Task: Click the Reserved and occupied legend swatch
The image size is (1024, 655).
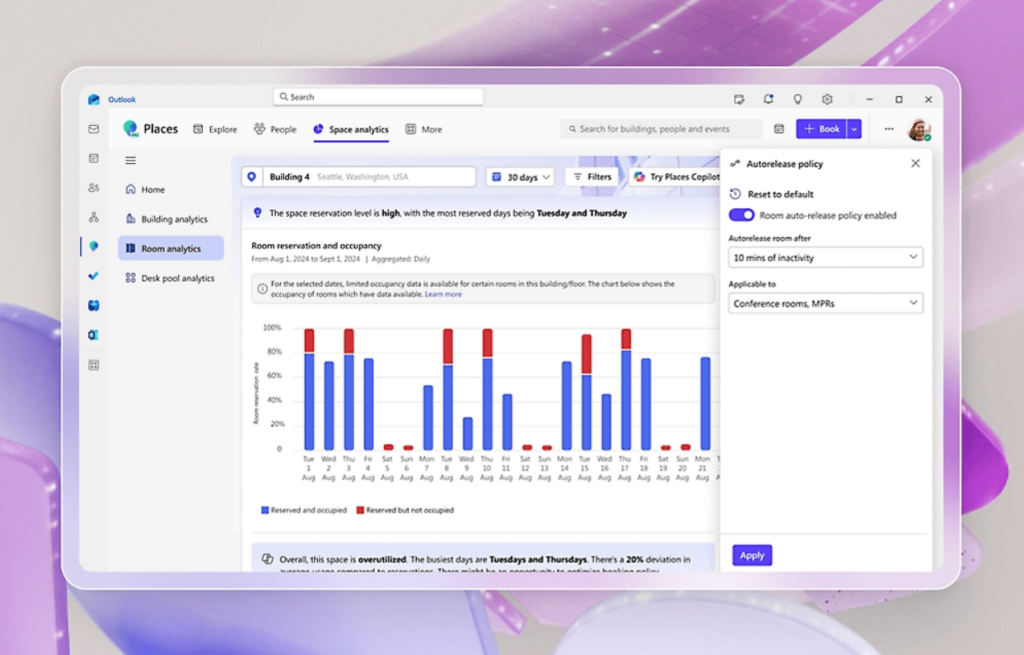Action: coord(264,510)
